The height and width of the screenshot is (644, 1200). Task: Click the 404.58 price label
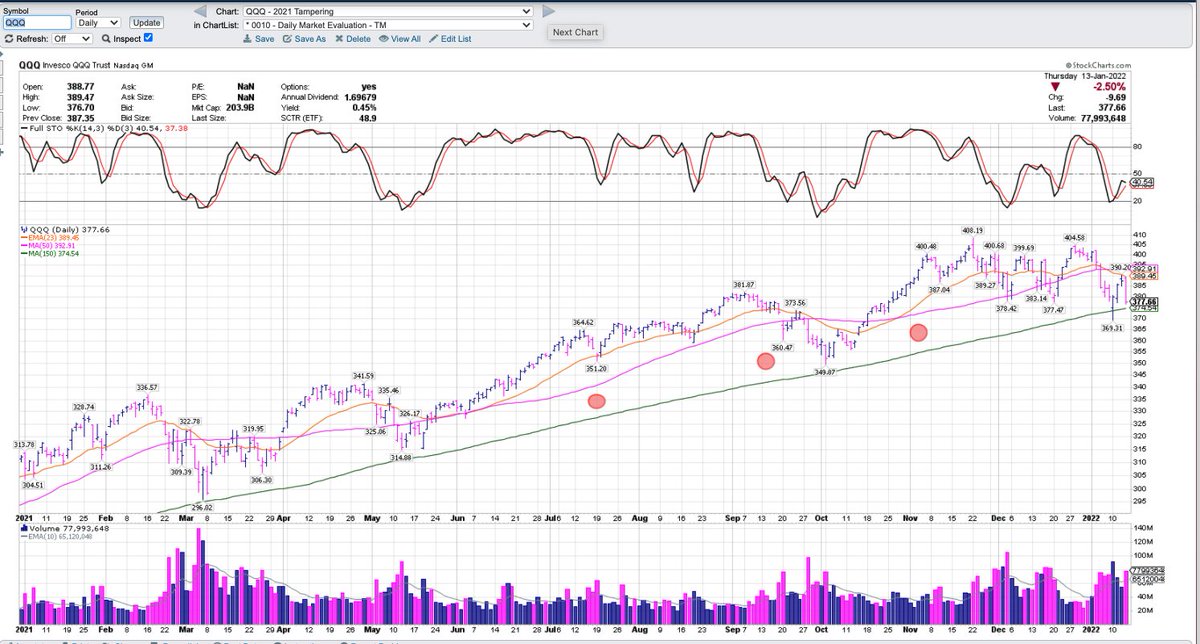tap(1075, 238)
